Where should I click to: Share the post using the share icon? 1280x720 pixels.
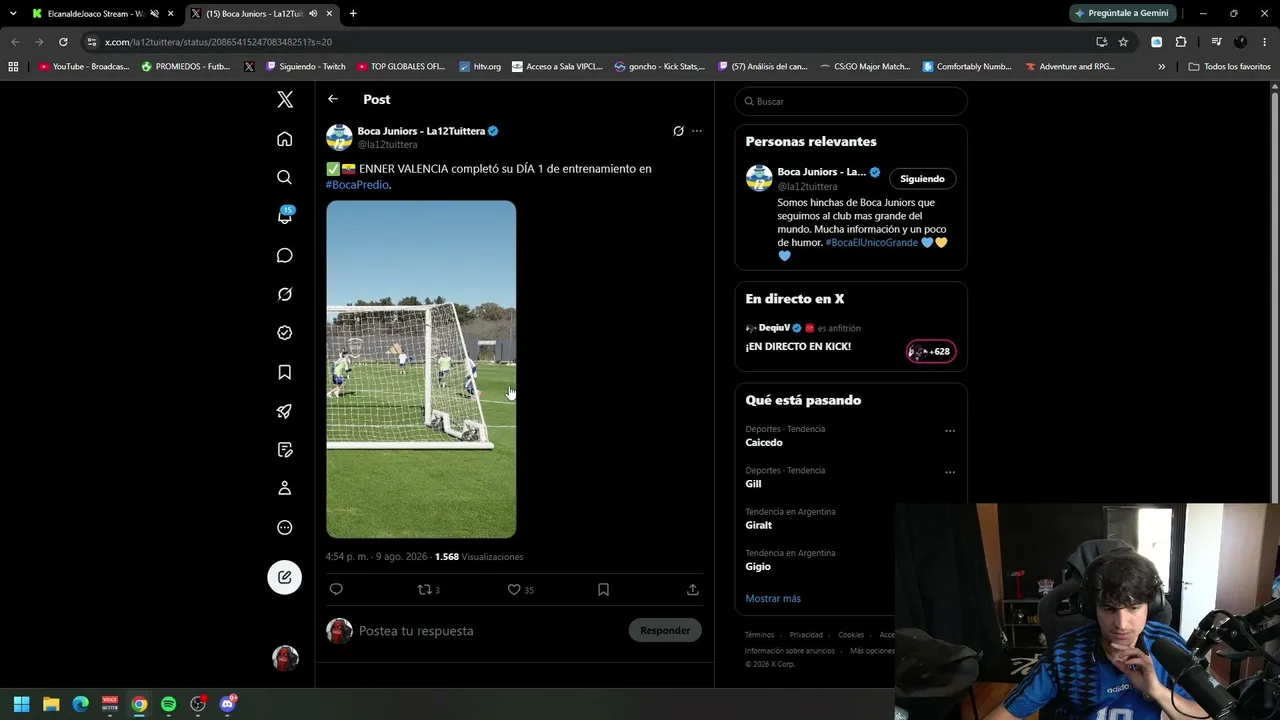[x=692, y=590]
